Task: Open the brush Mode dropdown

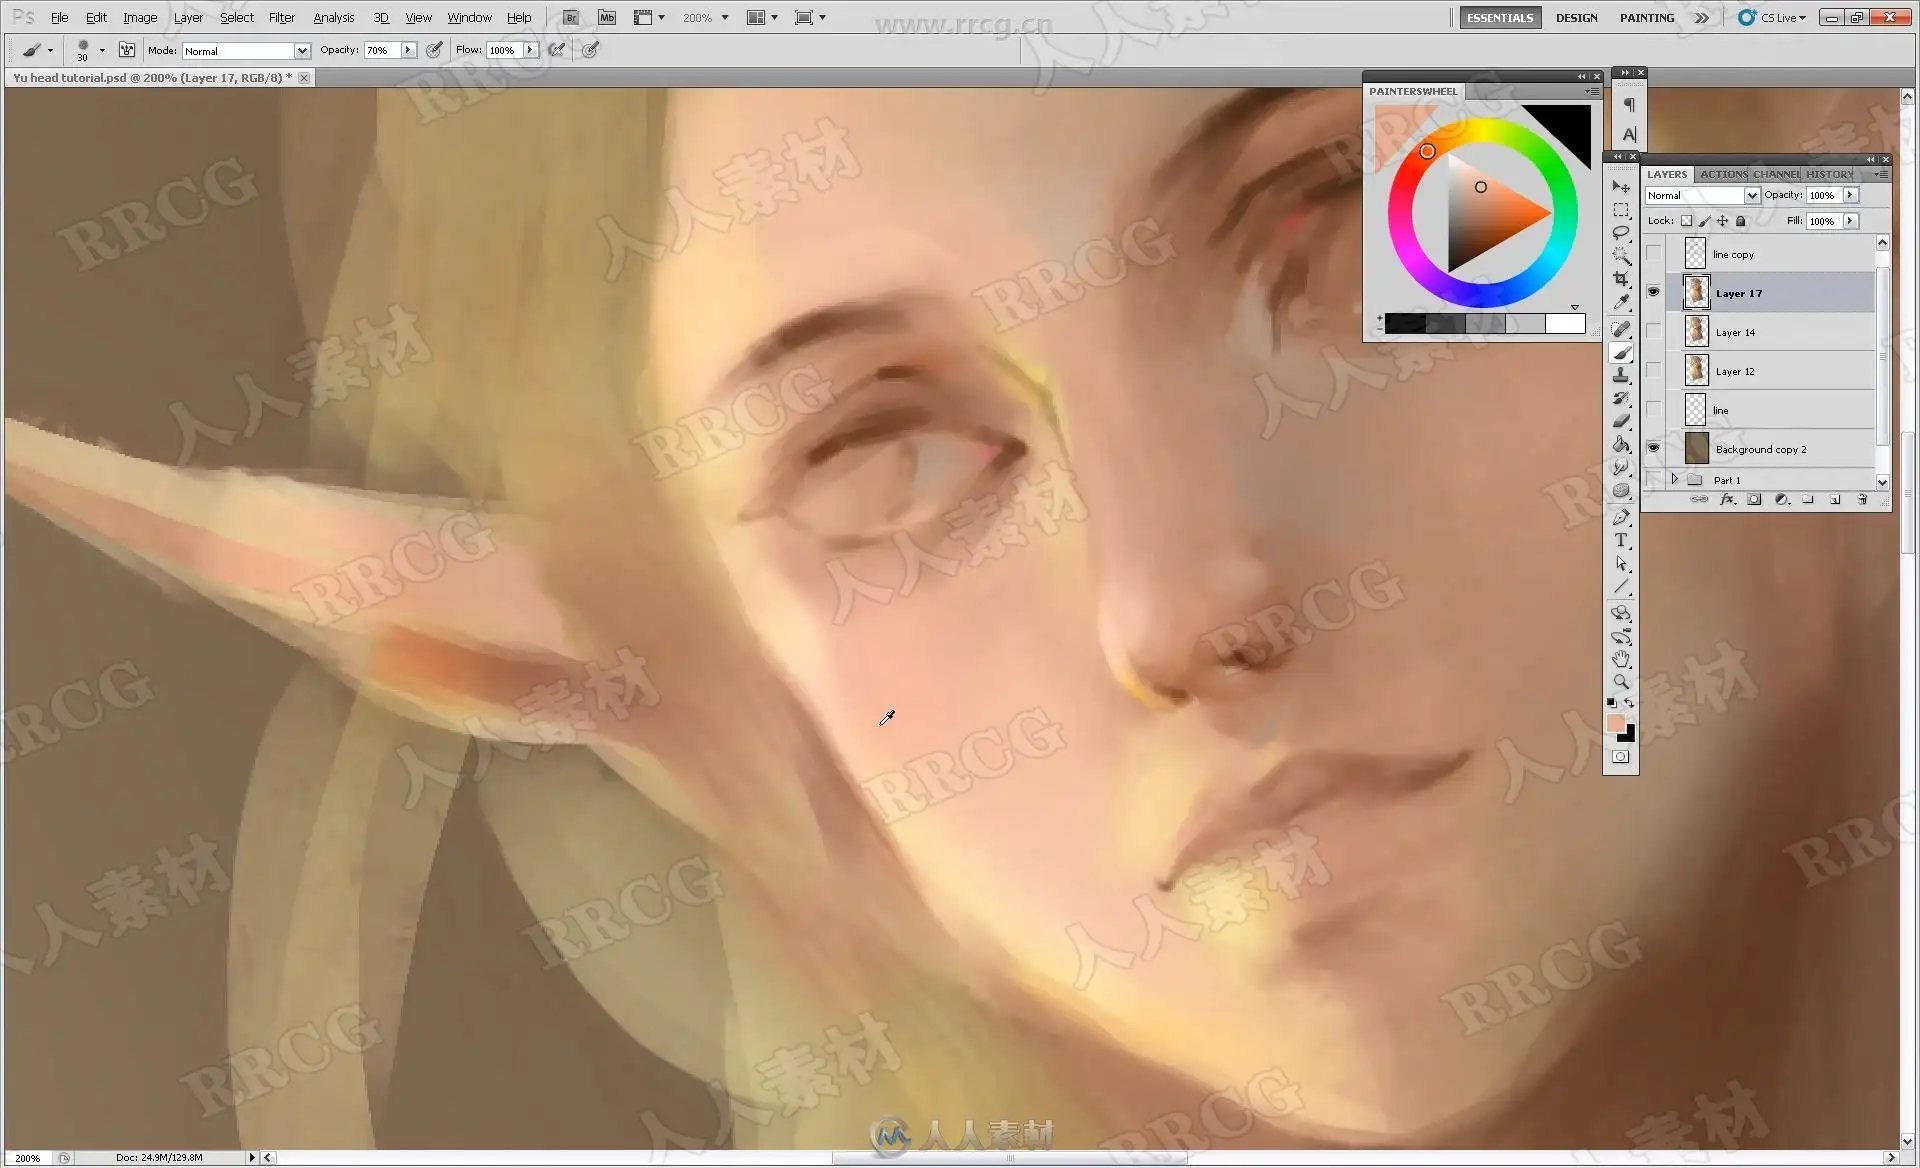Action: pyautogui.click(x=301, y=51)
